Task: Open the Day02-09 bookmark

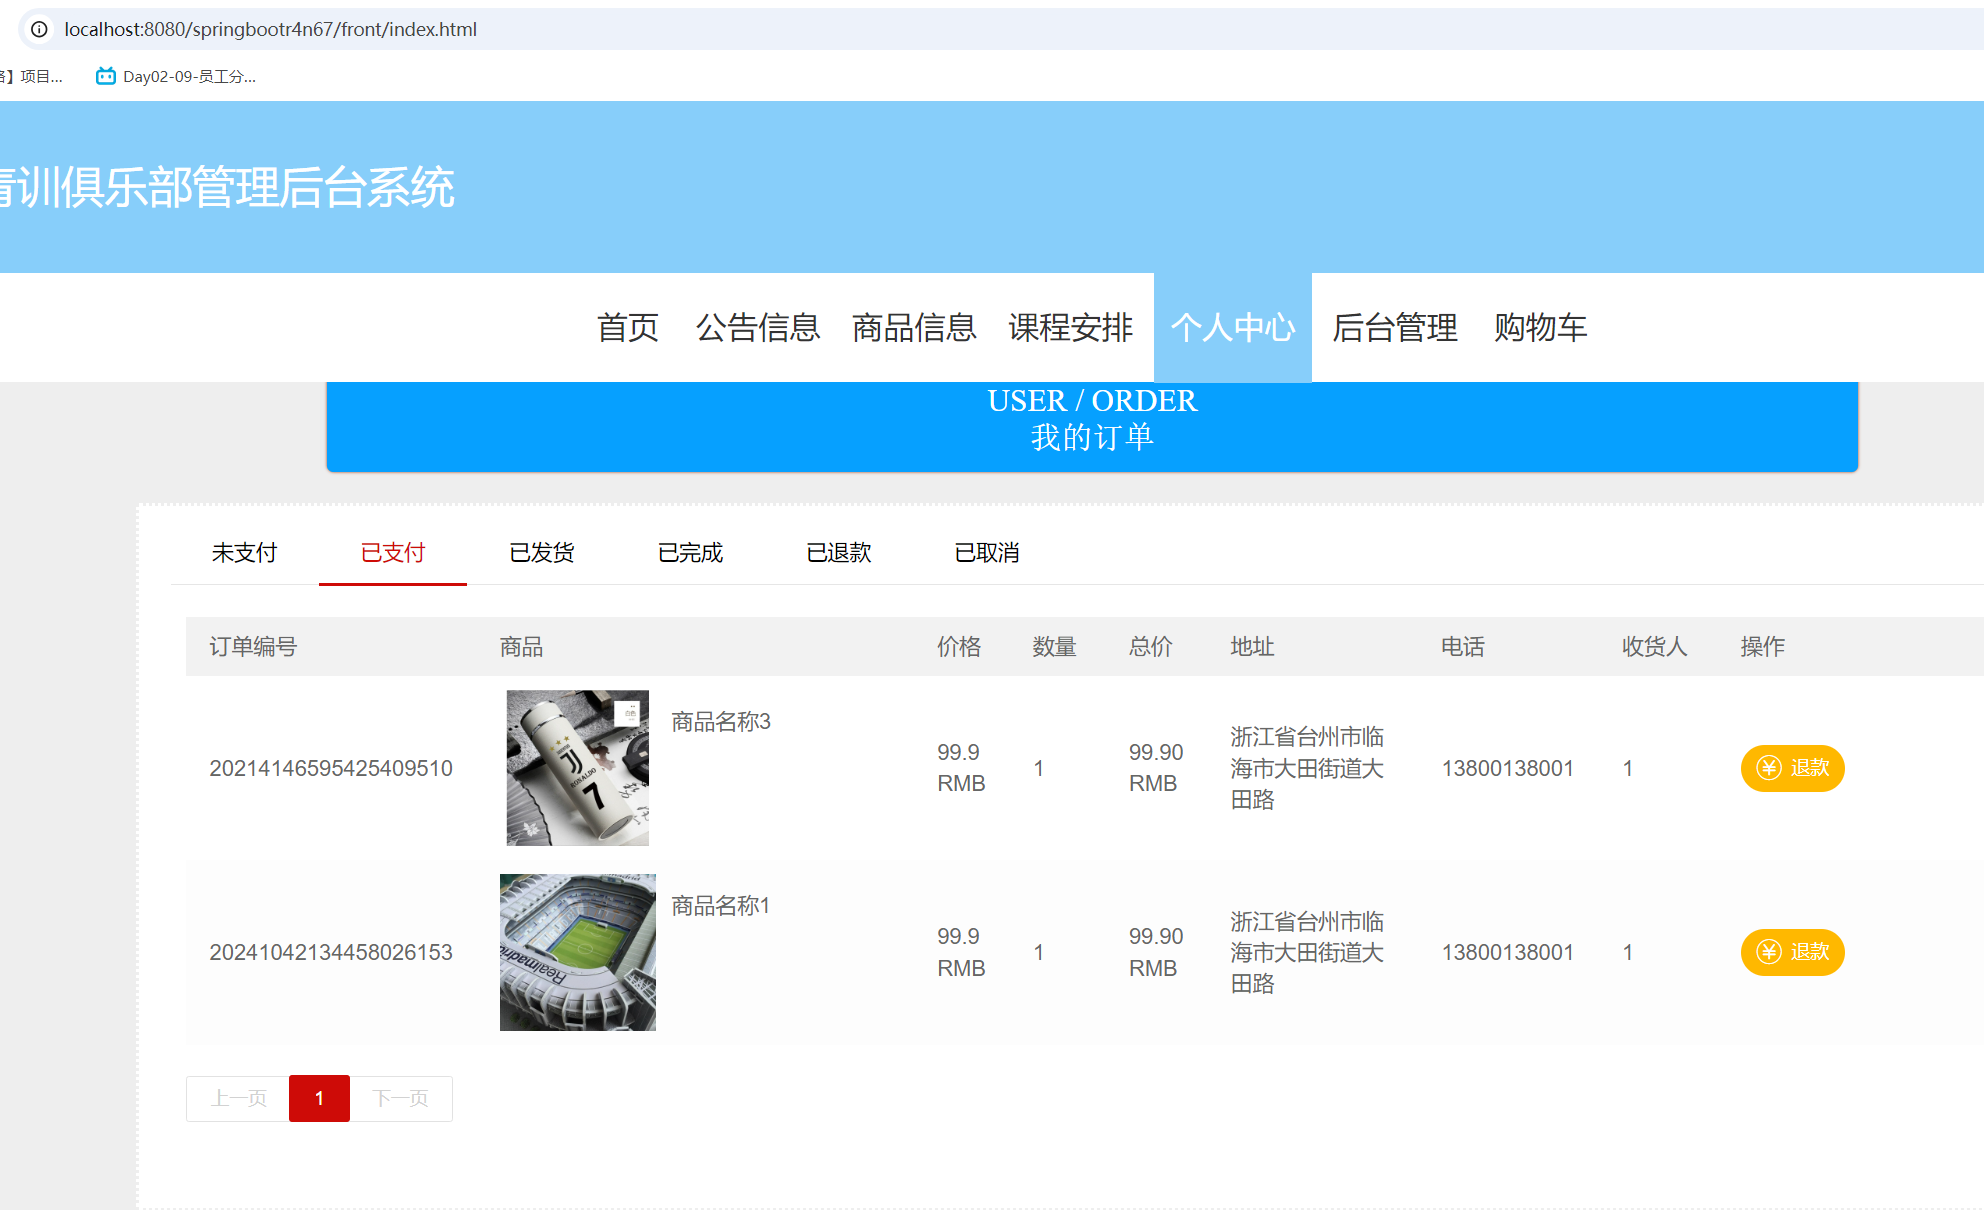Action: (x=176, y=76)
